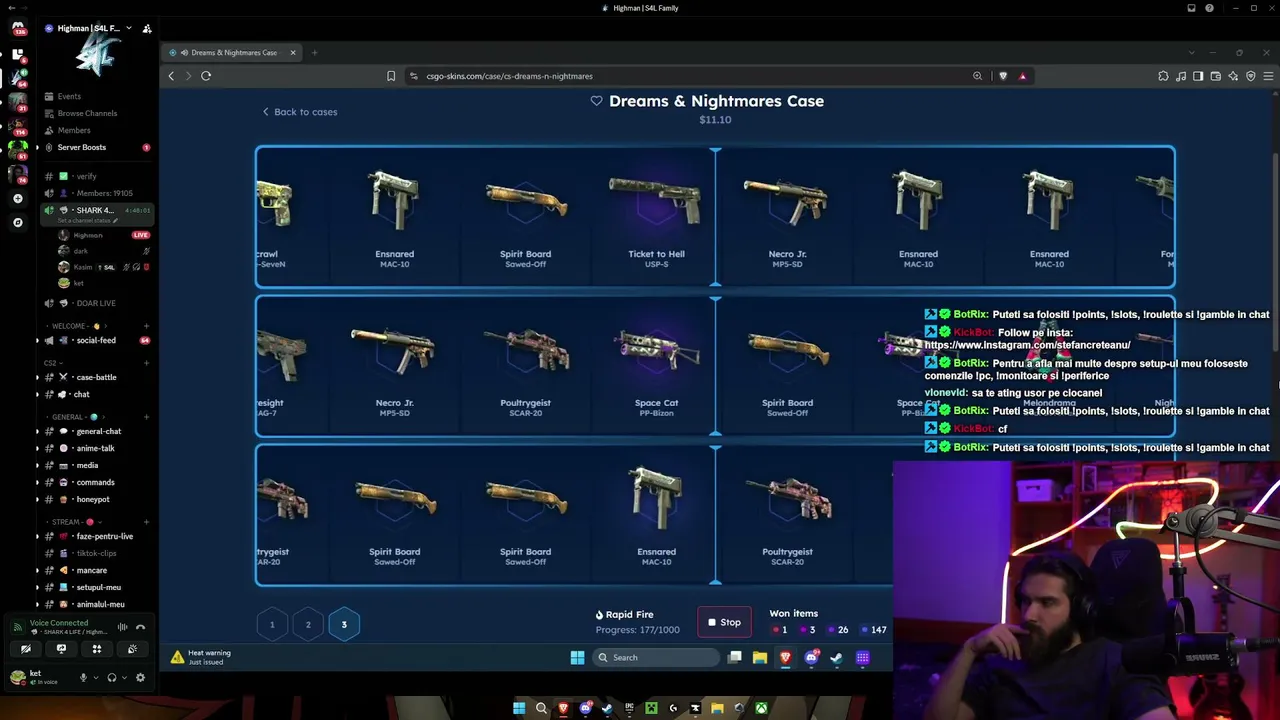
Task: Open the general-chat channel
Action: pos(98,431)
